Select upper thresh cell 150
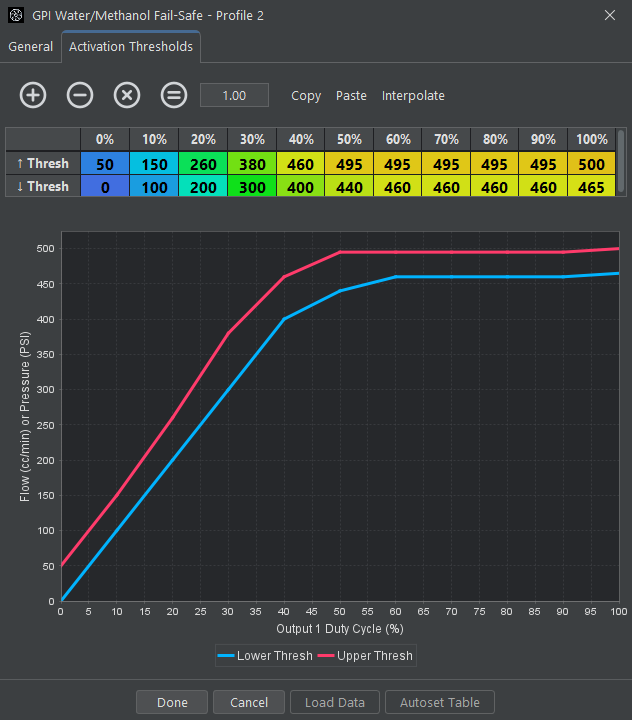The image size is (632, 720). tap(154, 163)
